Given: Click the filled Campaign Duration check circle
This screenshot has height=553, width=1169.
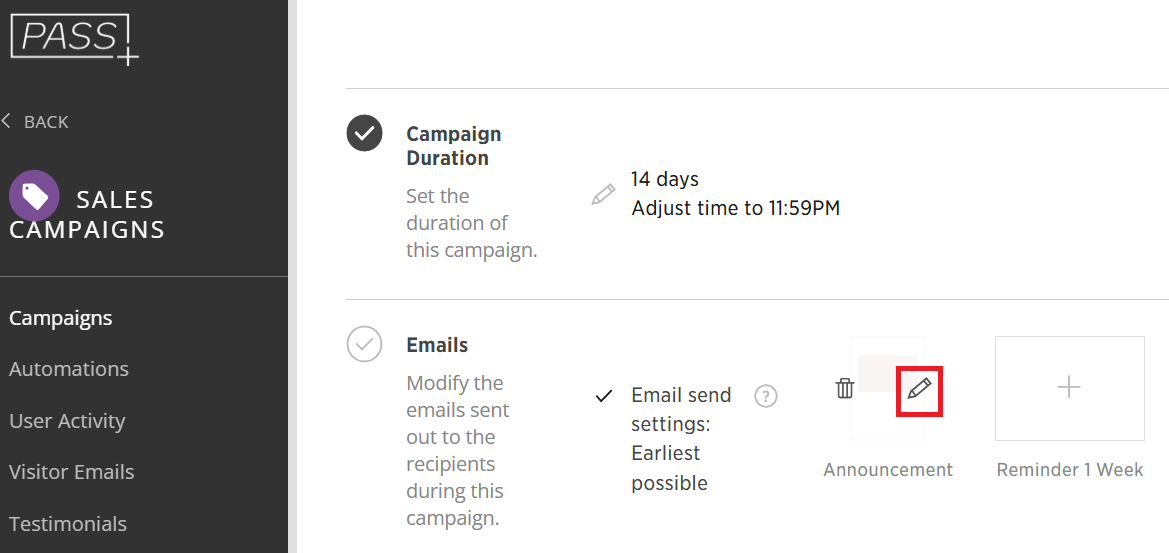Looking at the screenshot, I should click(x=364, y=133).
